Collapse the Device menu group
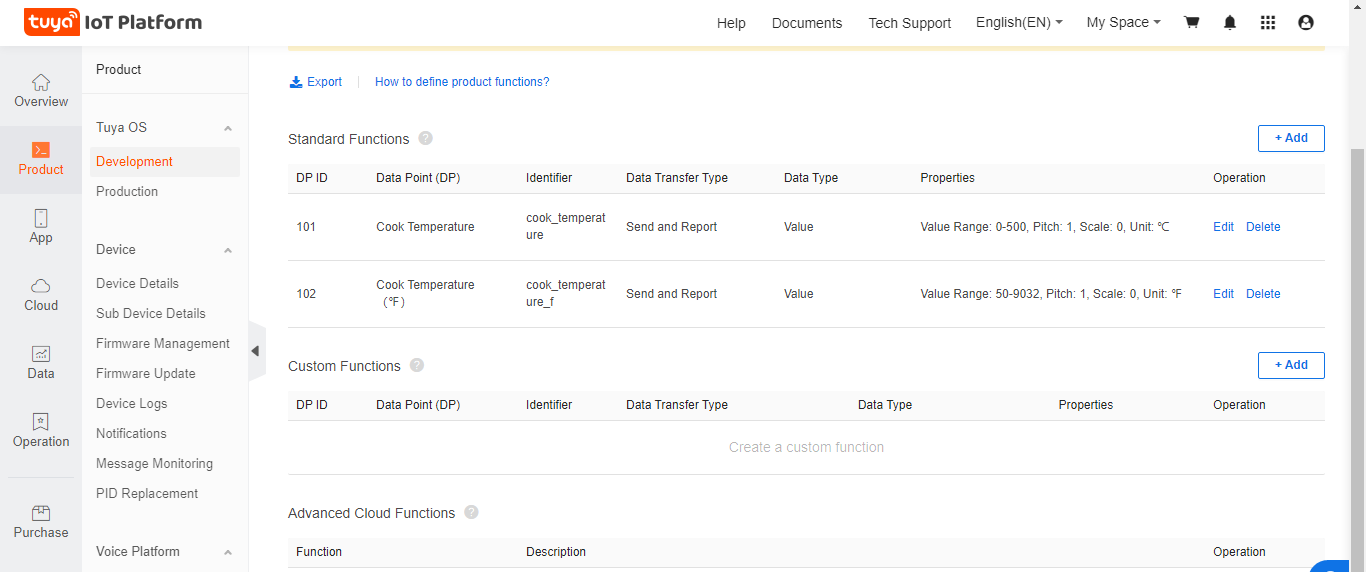Viewport: 1366px width, 572px height. pyautogui.click(x=228, y=250)
